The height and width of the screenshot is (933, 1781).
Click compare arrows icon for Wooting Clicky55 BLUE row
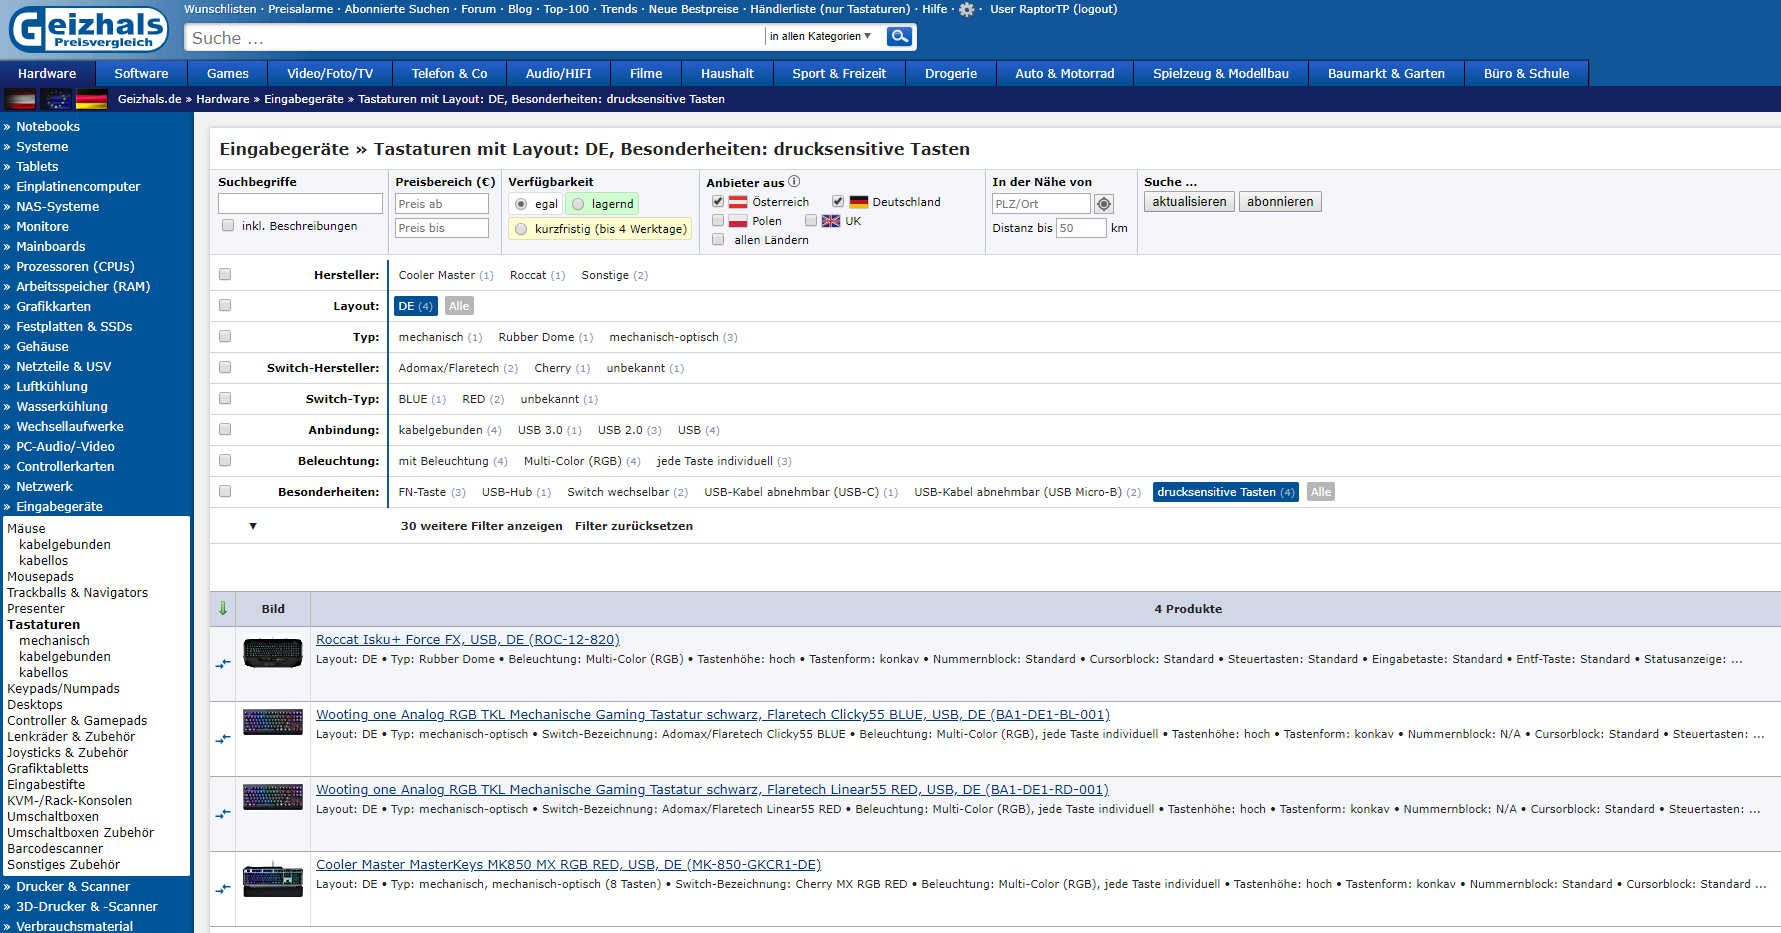coord(223,738)
